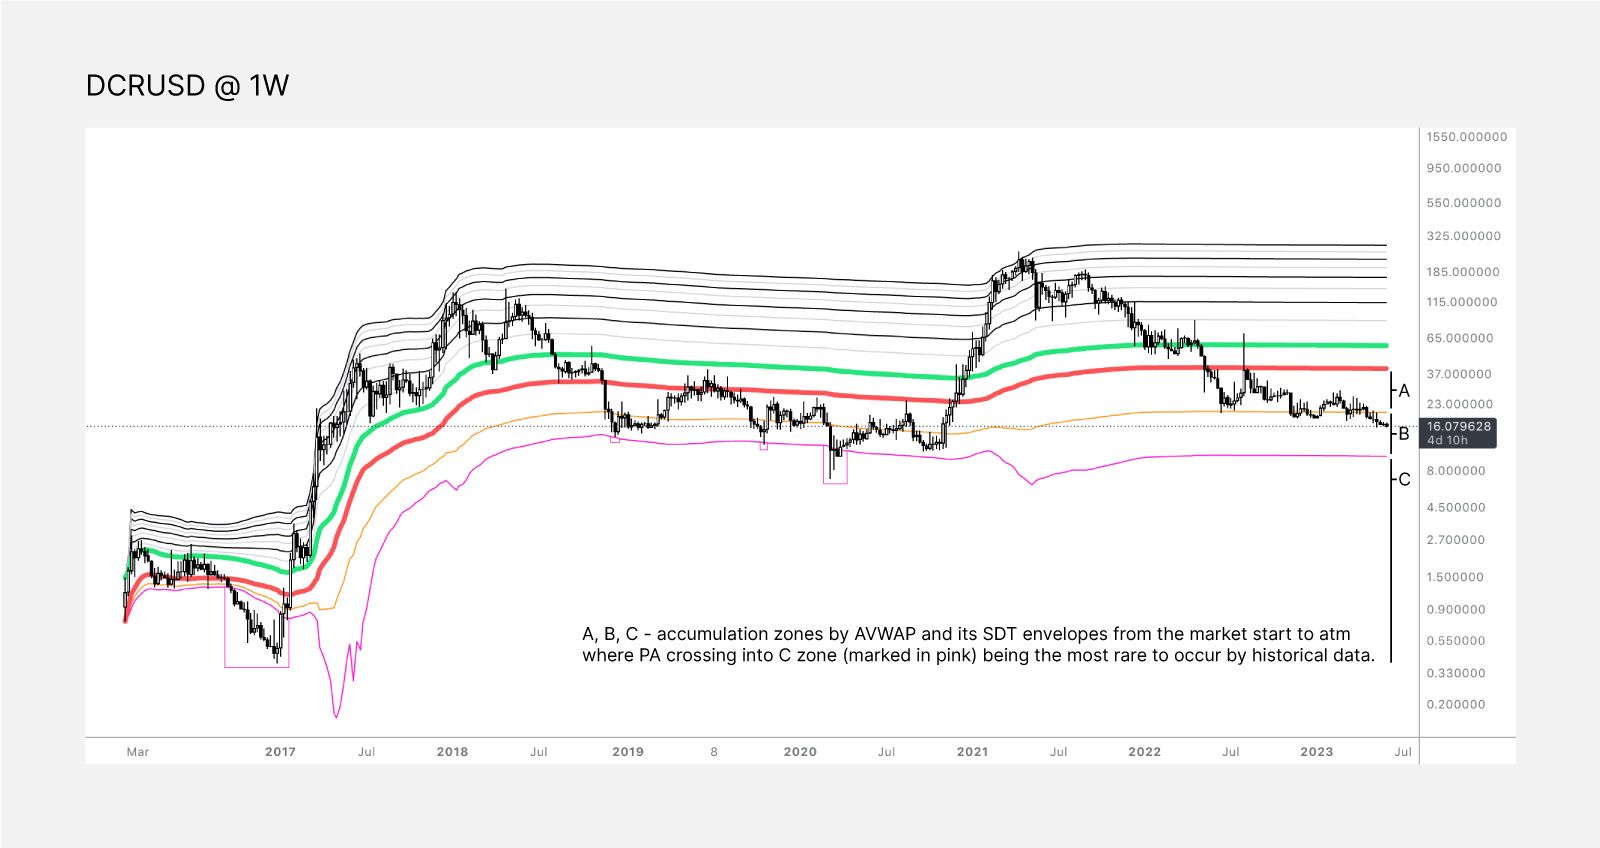
Task: Select the 1550.000000 price axis label
Action: click(1467, 136)
